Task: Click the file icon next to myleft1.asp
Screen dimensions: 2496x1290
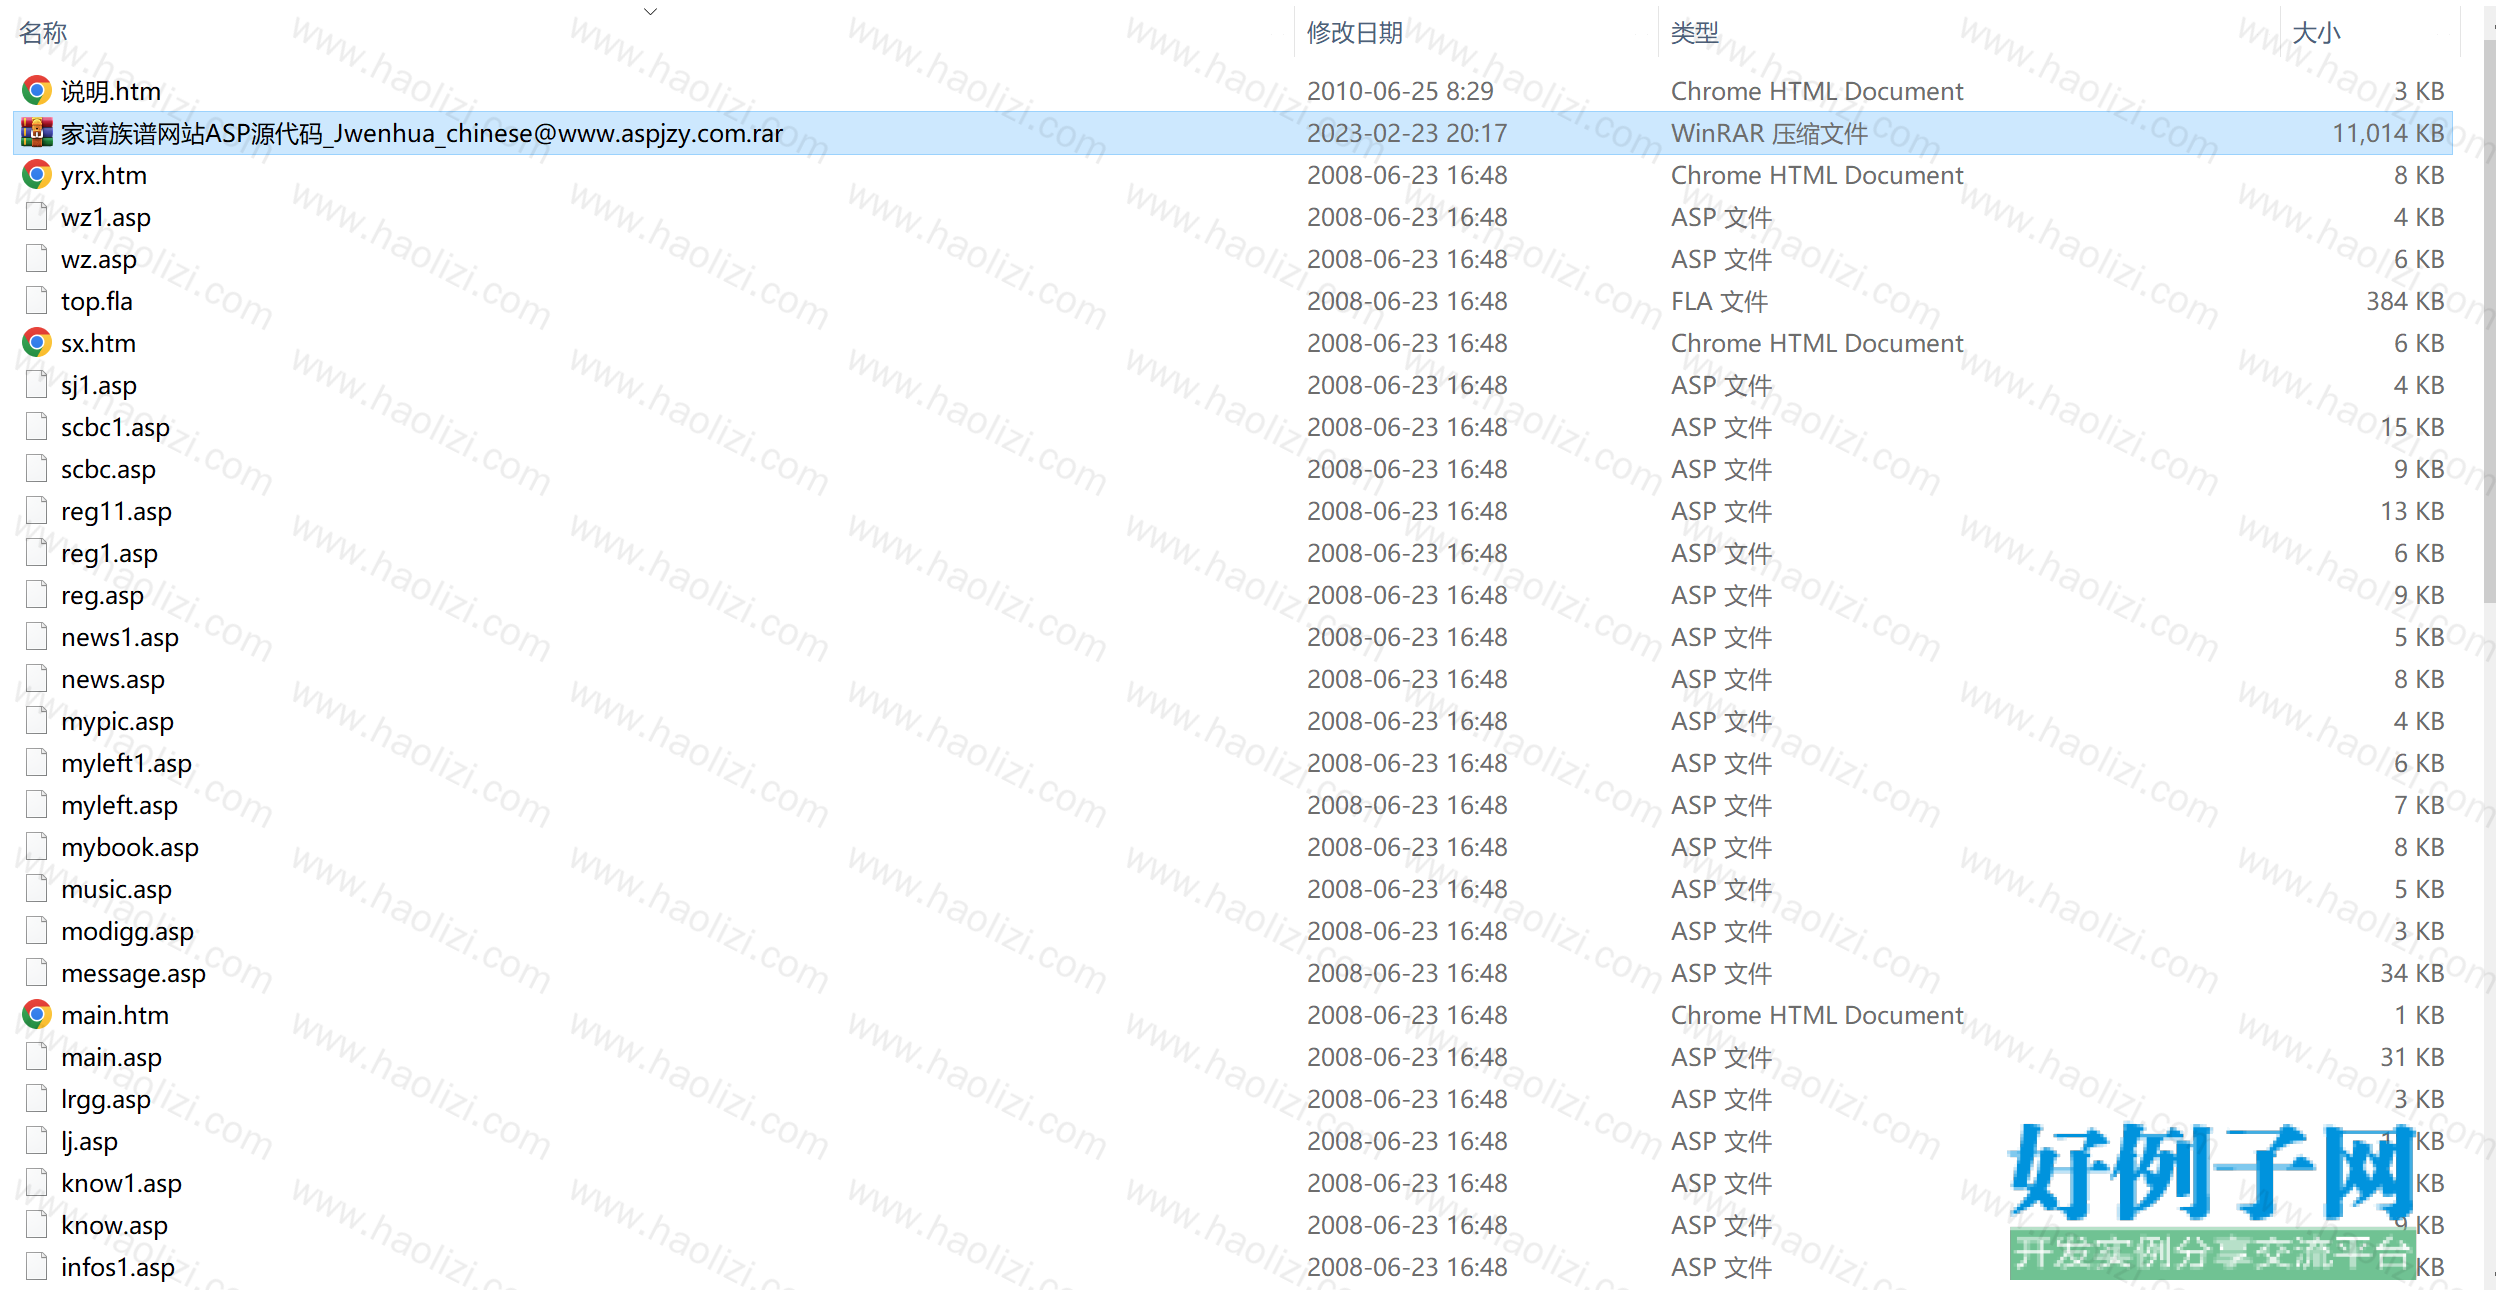Action: point(37,763)
